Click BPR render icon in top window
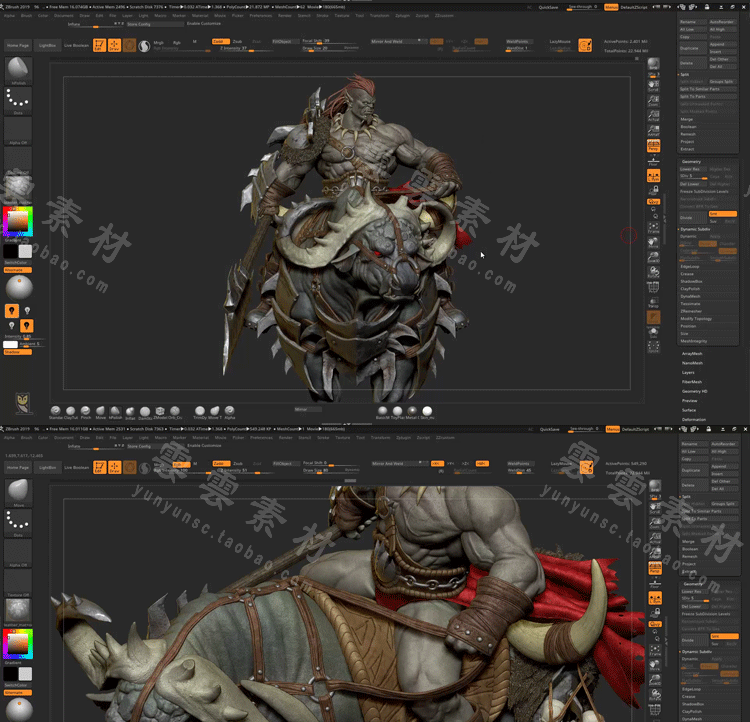 click(653, 64)
